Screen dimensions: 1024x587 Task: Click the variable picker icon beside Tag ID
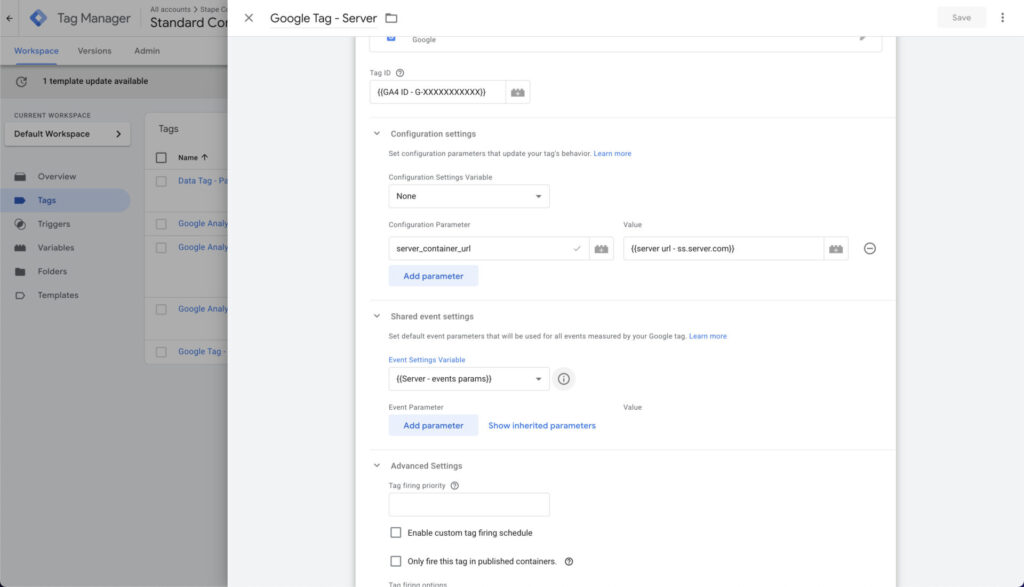pyautogui.click(x=517, y=92)
